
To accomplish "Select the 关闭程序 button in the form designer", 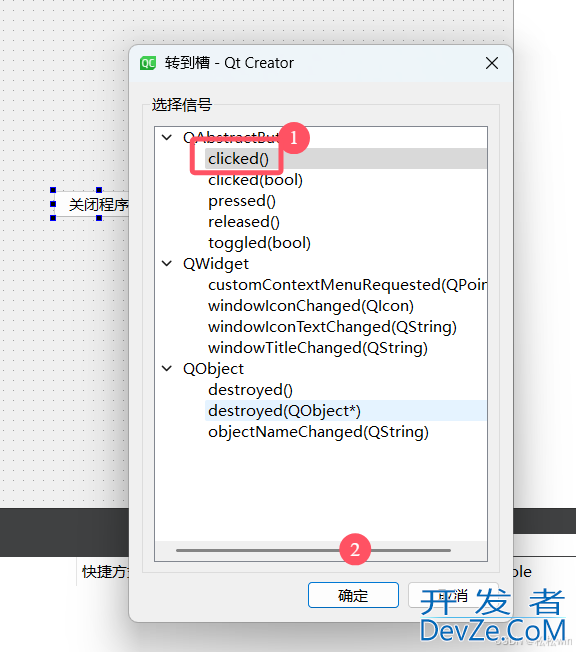I will (x=91, y=204).
